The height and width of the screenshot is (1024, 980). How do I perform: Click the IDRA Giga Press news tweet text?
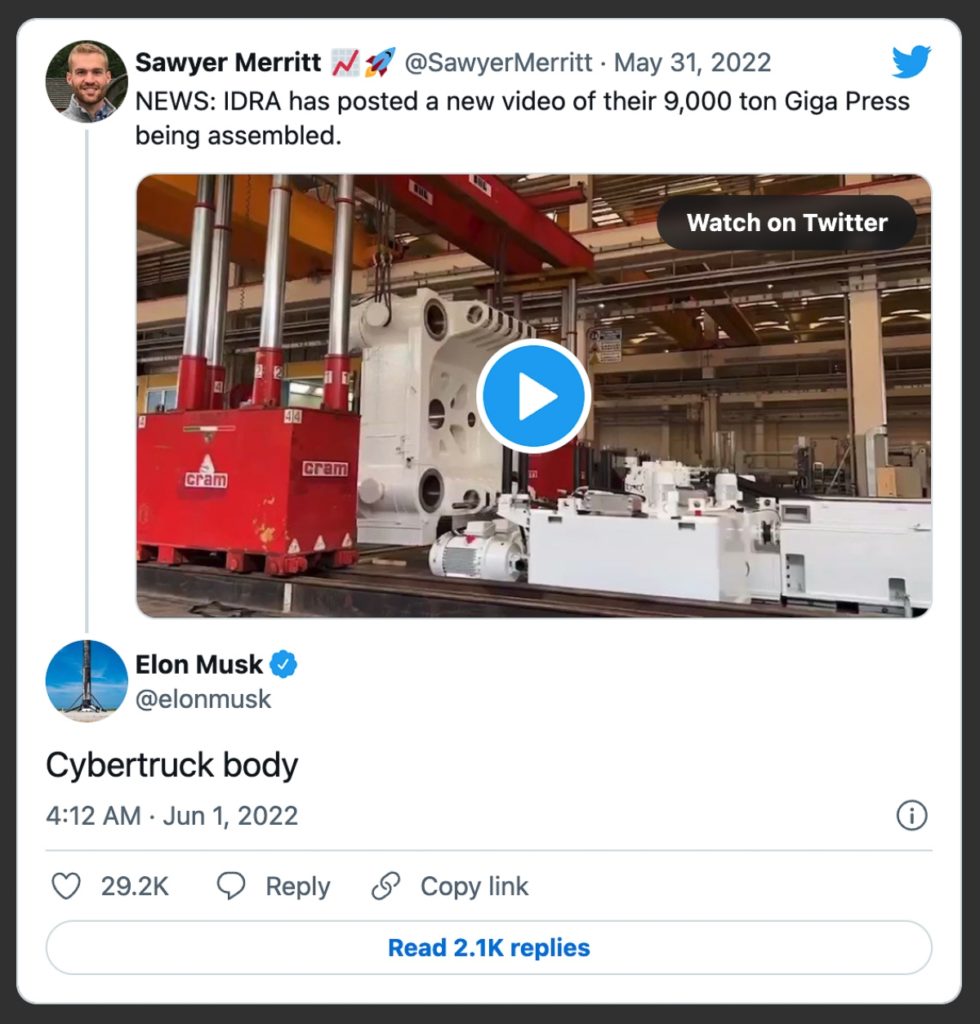pos(522,118)
